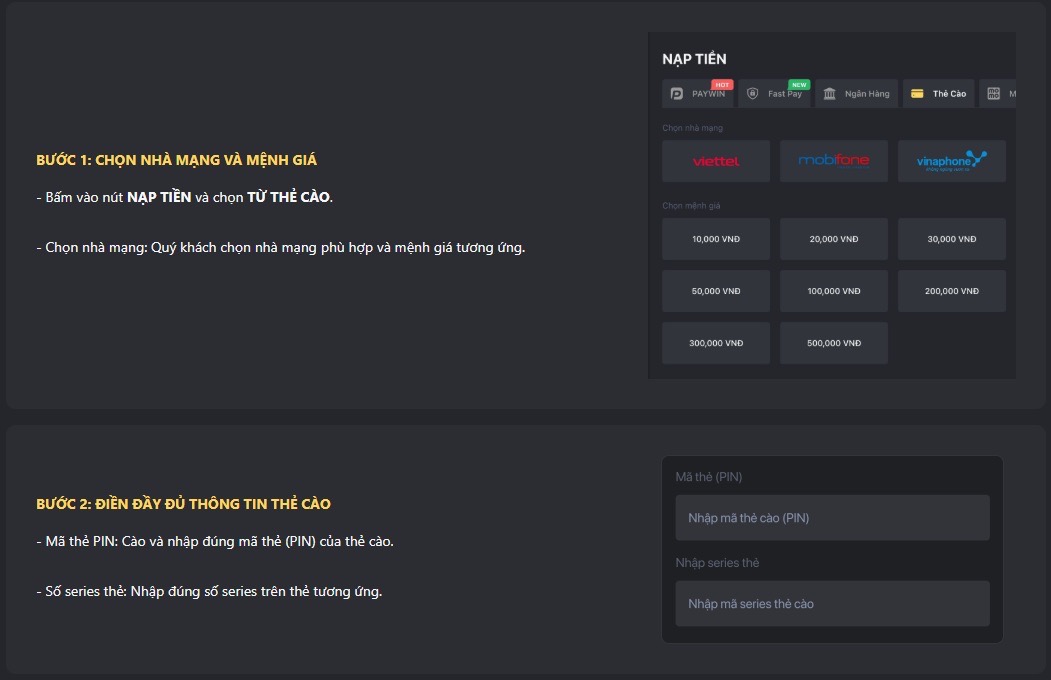
Task: Choose the 10,000 VNĐ denomination
Action: [x=716, y=239]
